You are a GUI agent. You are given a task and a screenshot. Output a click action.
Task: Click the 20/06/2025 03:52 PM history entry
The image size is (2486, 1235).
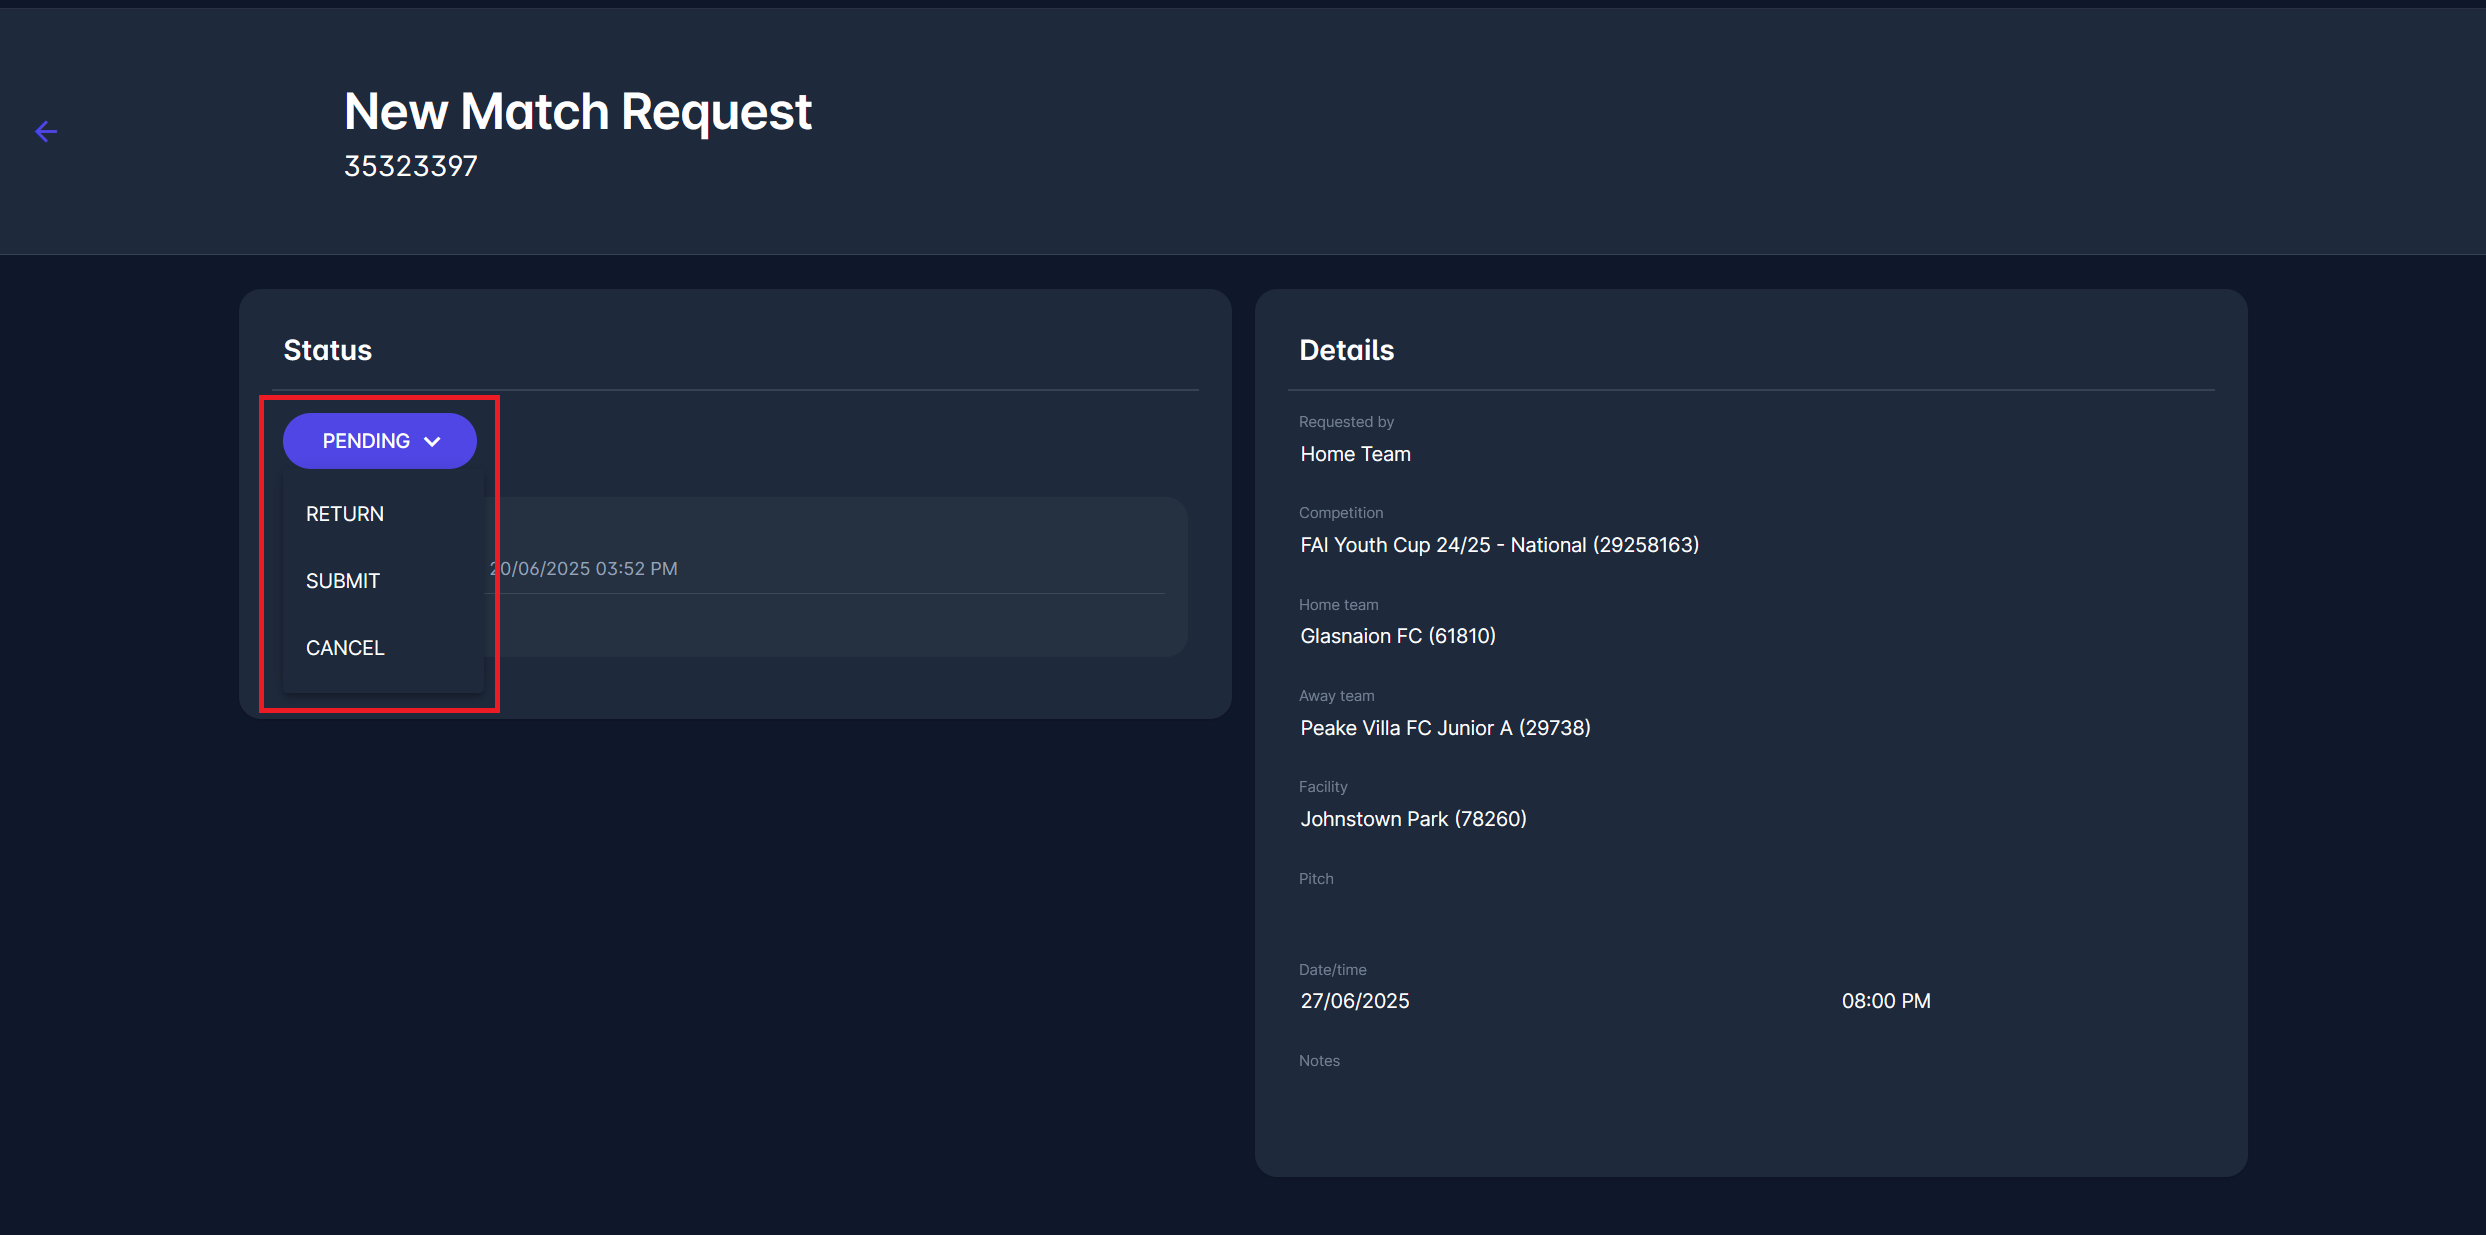584,569
